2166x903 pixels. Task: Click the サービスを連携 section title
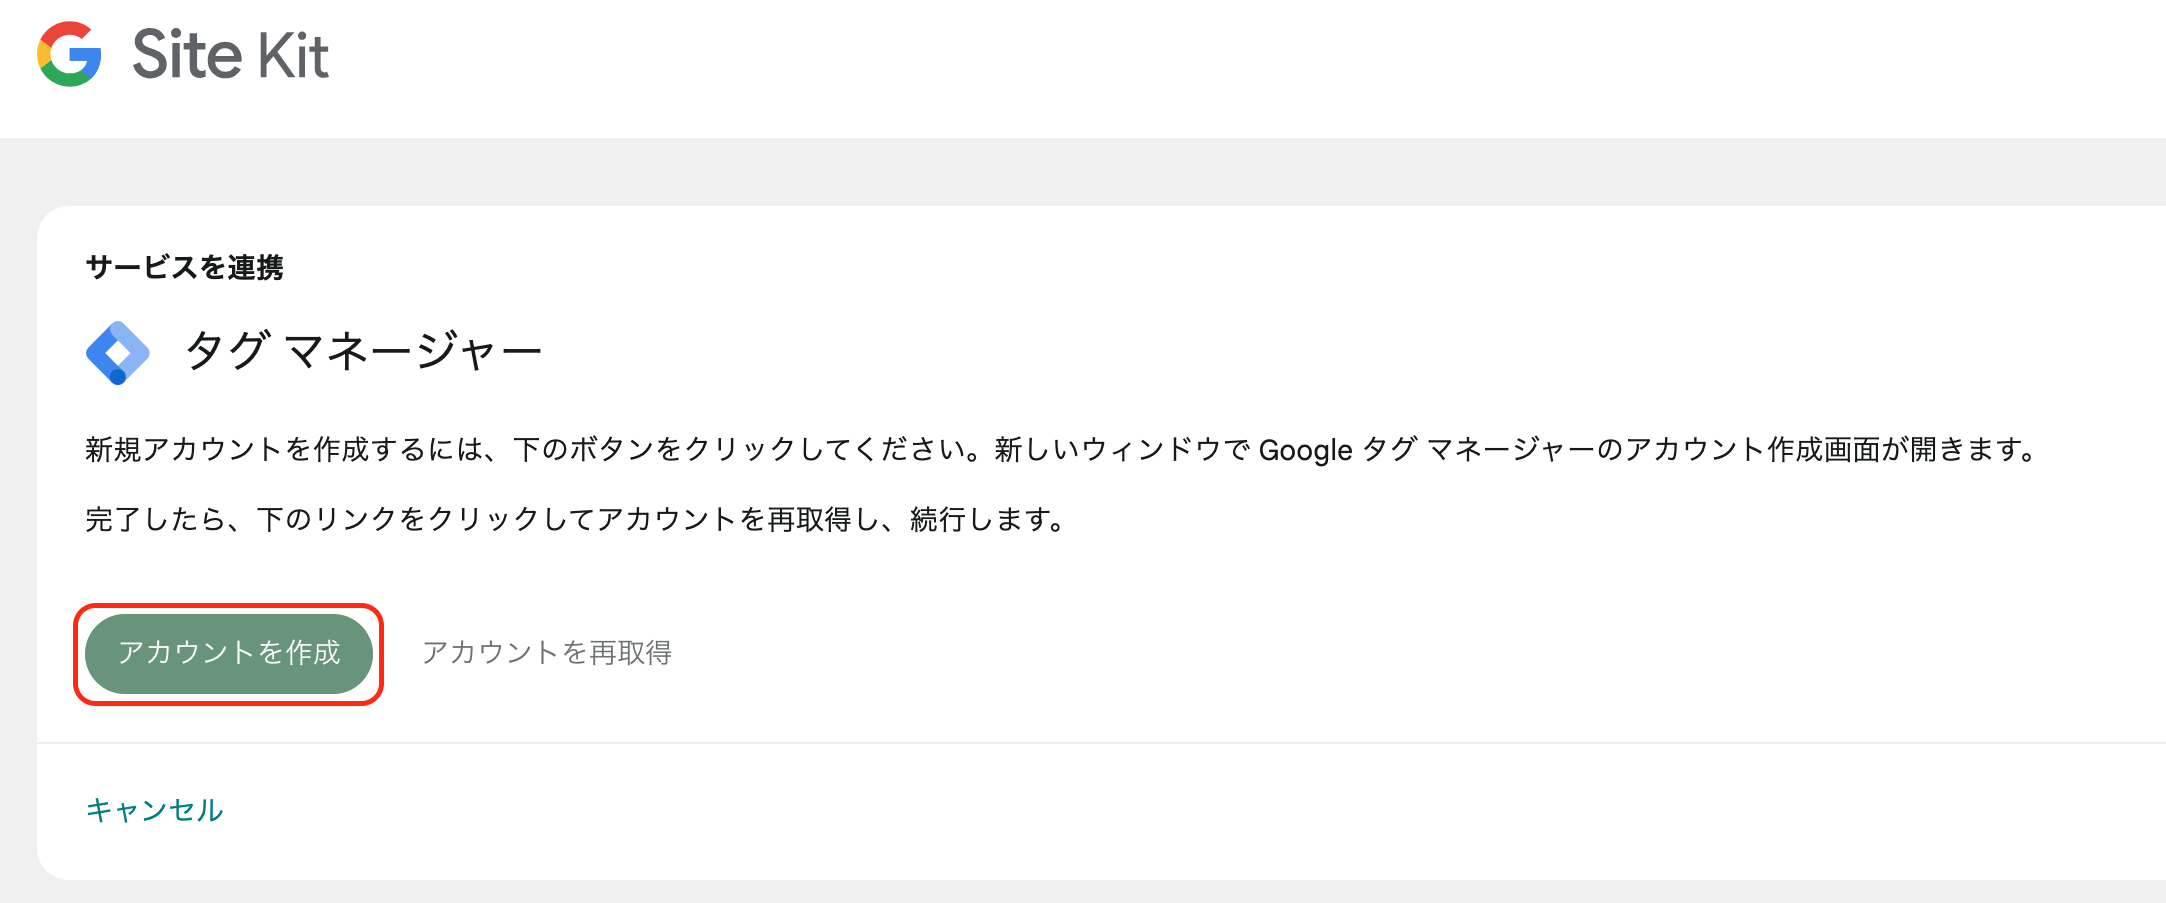pyautogui.click(x=185, y=267)
